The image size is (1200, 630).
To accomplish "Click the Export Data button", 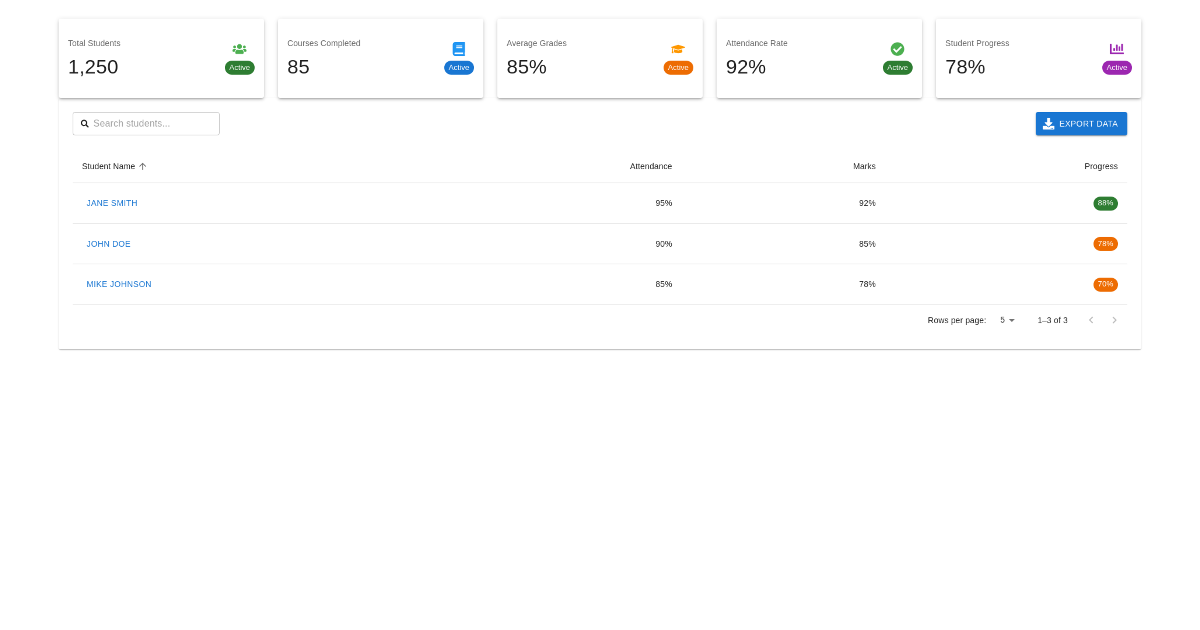I will tap(1081, 123).
